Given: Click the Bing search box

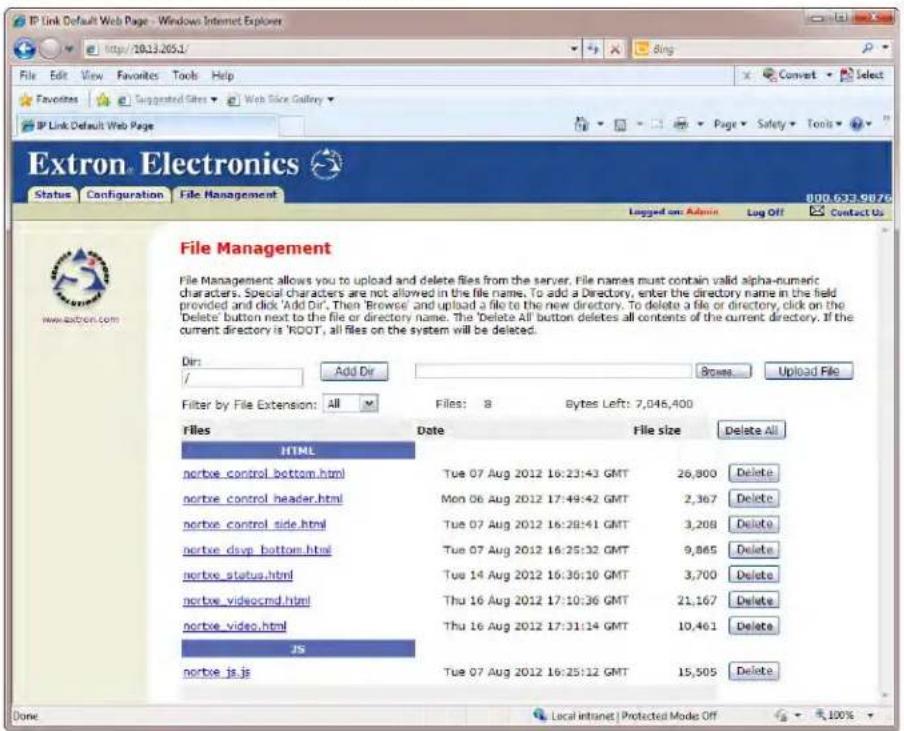Looking at the screenshot, I should (747, 50).
